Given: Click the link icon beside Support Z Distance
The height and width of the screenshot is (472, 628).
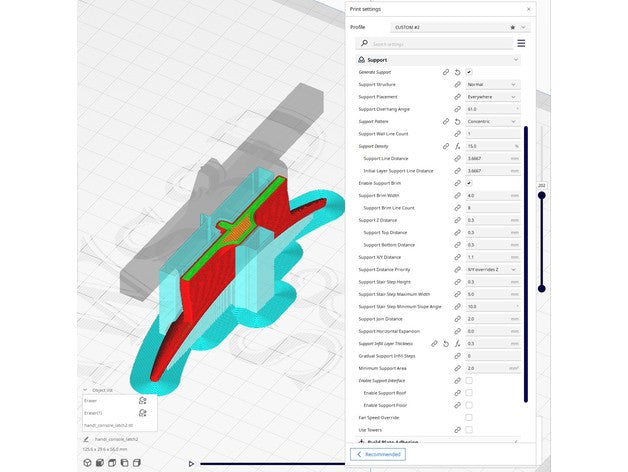Looking at the screenshot, I should (457, 220).
